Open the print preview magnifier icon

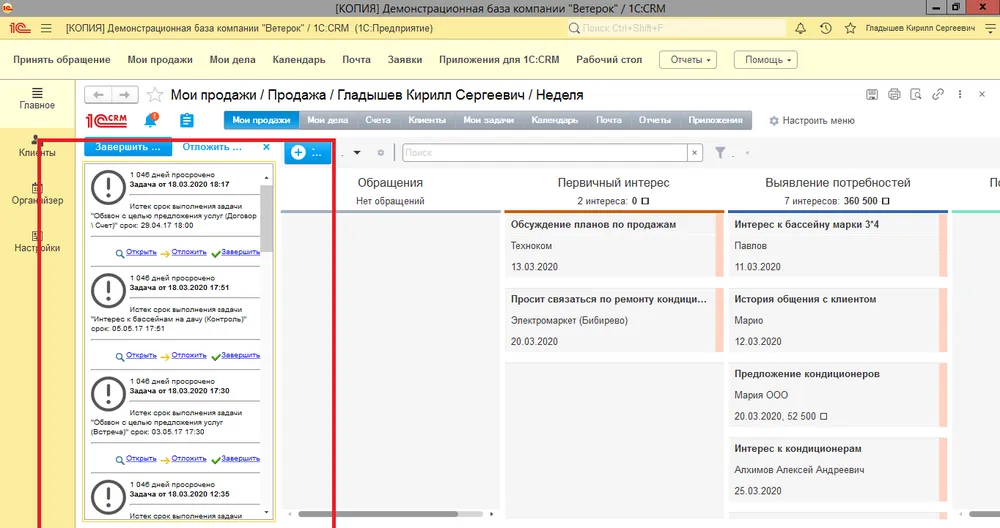(916, 94)
